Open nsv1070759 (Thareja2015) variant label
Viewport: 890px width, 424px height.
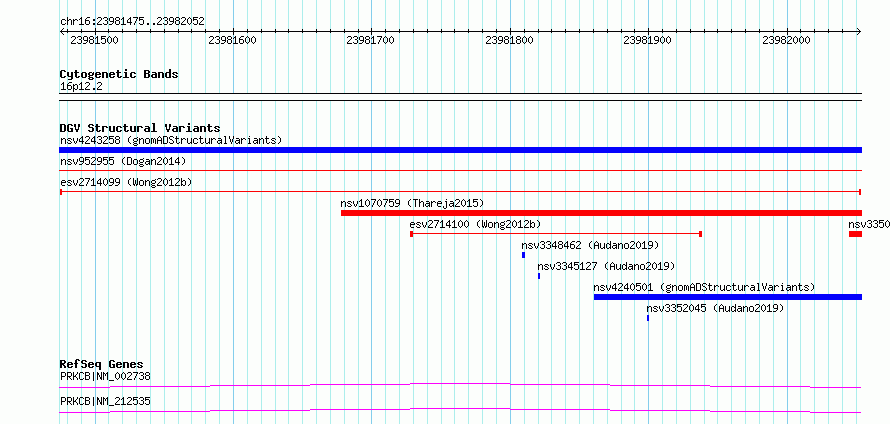412,203
